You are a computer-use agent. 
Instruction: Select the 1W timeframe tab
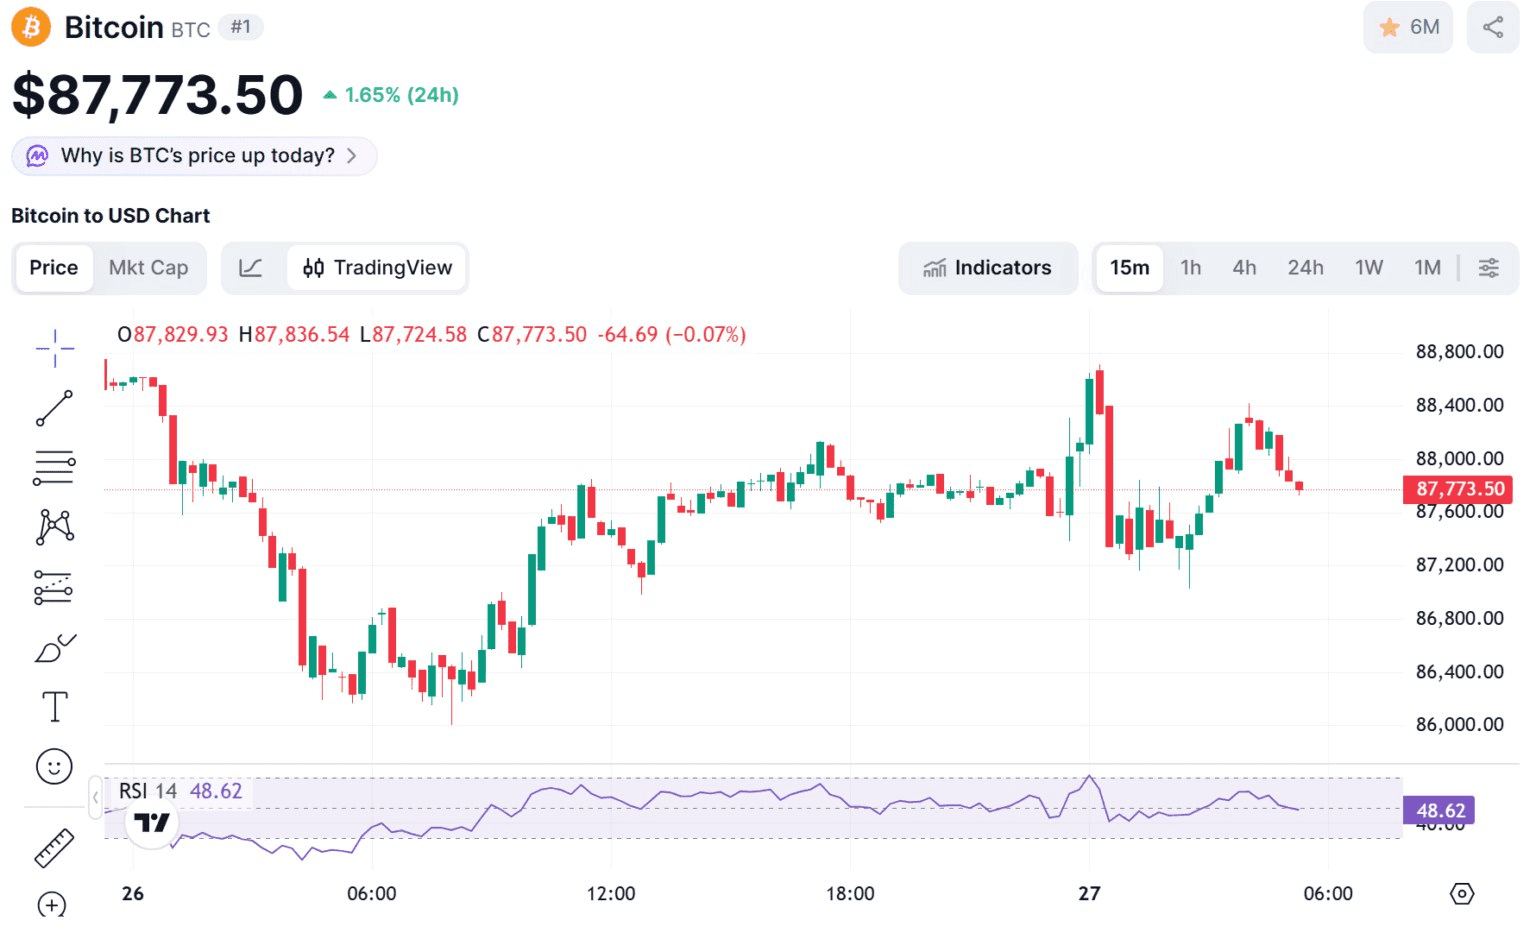coord(1368,268)
